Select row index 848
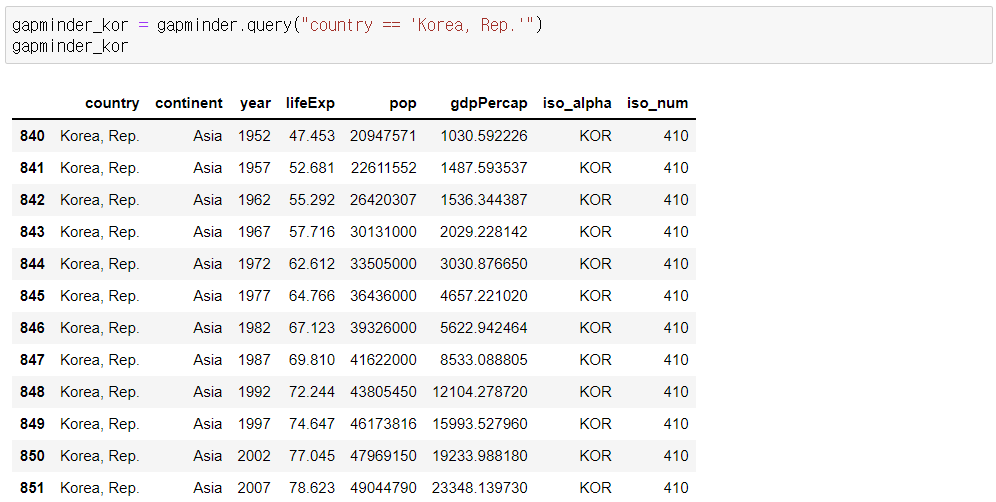 pos(32,391)
